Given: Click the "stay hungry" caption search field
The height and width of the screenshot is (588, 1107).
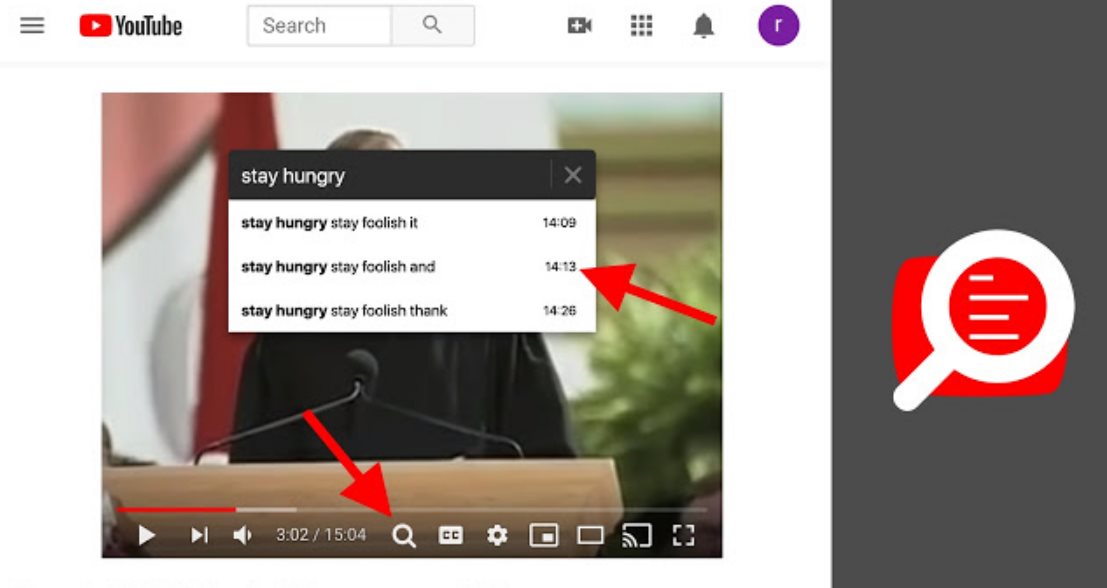Looking at the screenshot, I should (390, 176).
